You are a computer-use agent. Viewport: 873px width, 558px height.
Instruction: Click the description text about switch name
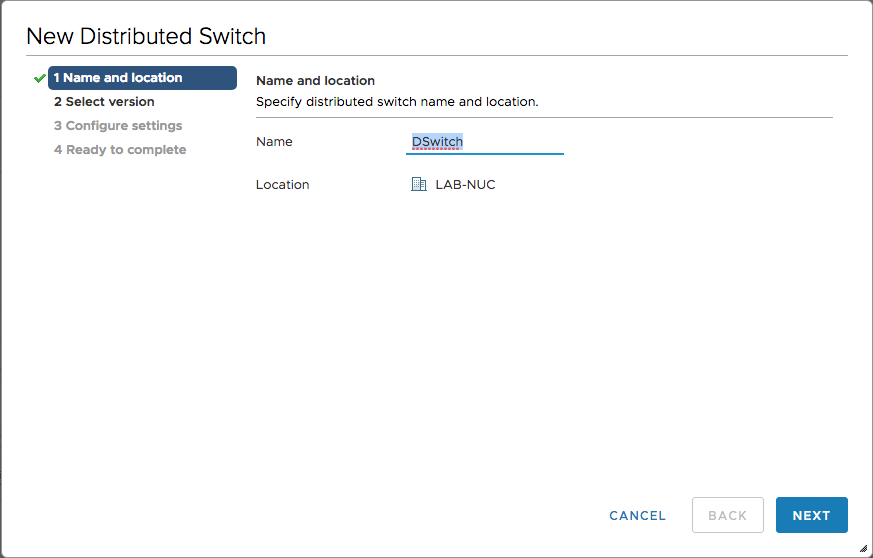pyautogui.click(x=398, y=102)
